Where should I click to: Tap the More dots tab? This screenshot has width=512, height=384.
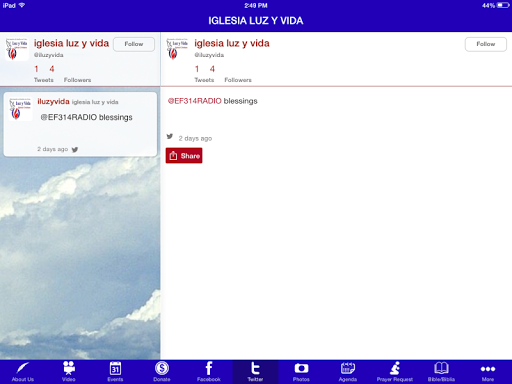click(x=488, y=372)
